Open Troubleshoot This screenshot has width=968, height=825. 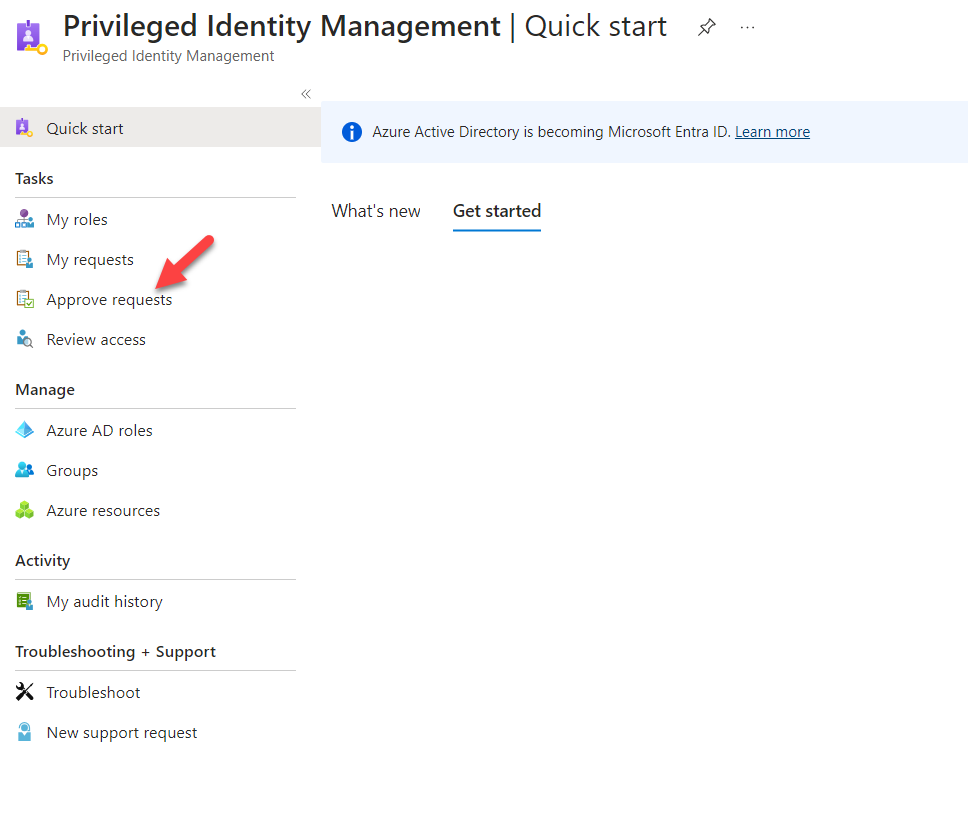[x=93, y=692]
